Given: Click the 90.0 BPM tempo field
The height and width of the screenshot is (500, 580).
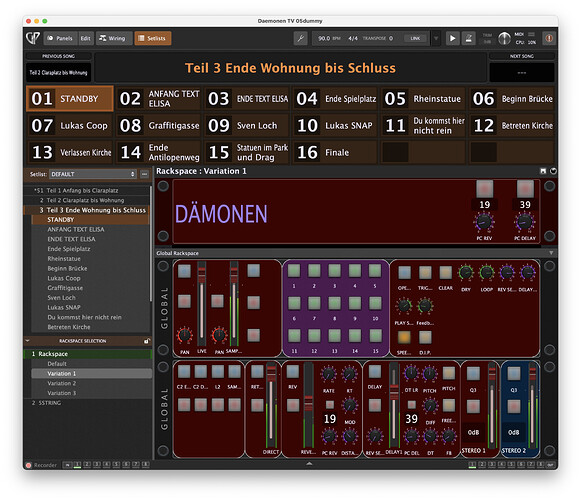Looking at the screenshot, I should click(329, 38).
